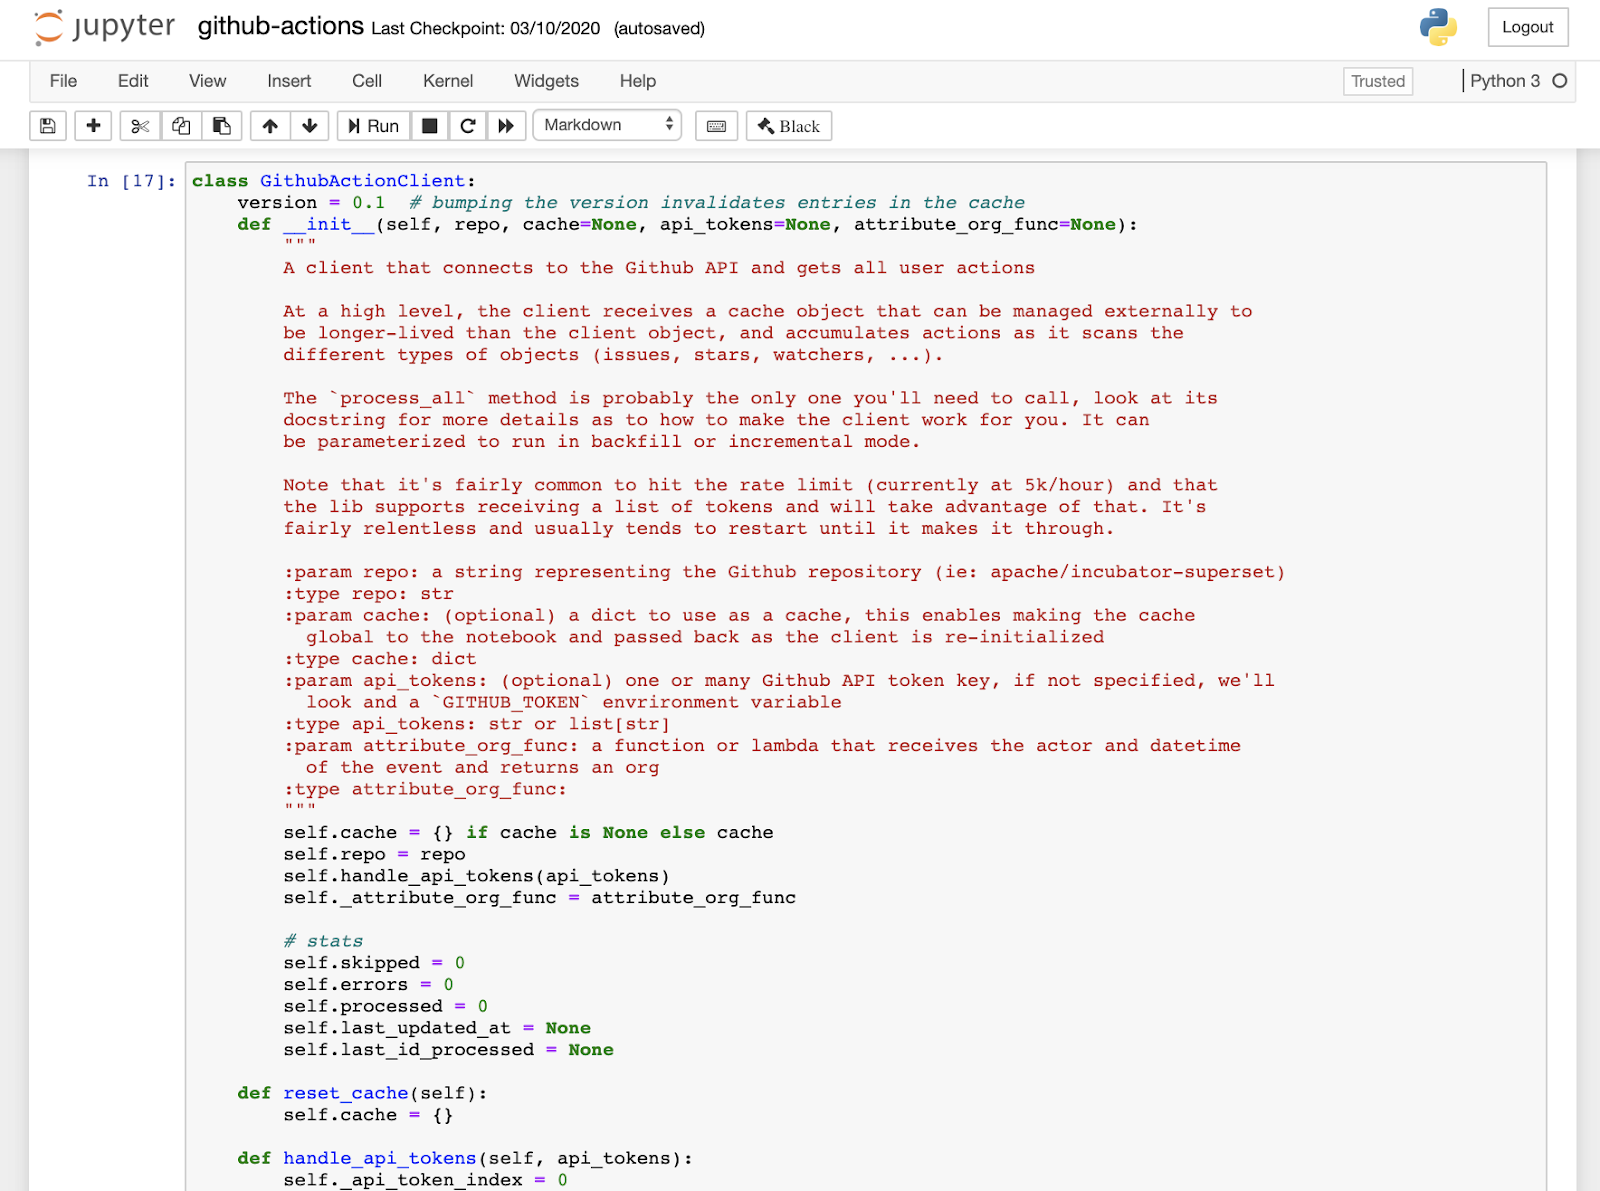The image size is (1600, 1191).
Task: Log out of Jupyter
Action: 1527,28
